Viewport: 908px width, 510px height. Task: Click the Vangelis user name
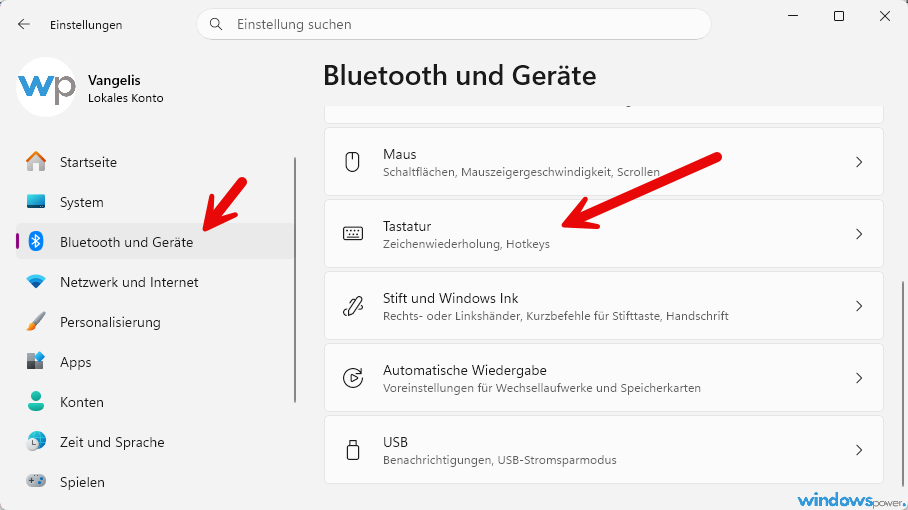[x=114, y=80]
